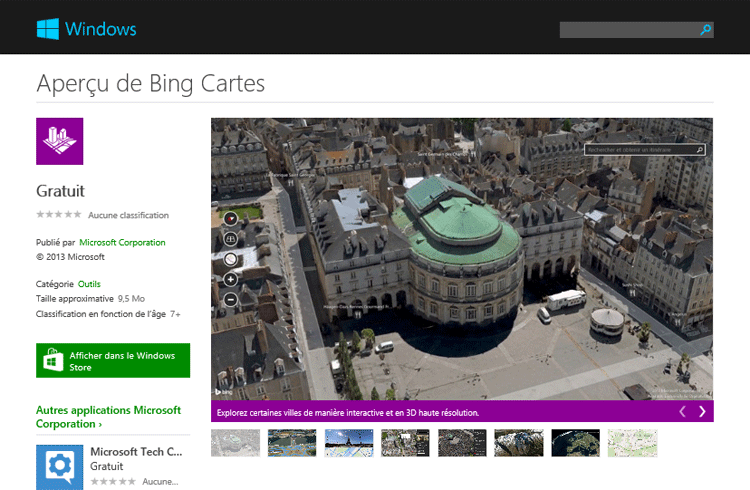Click the rotate map button
Image resolution: width=750 pixels, height=490 pixels.
[231, 259]
